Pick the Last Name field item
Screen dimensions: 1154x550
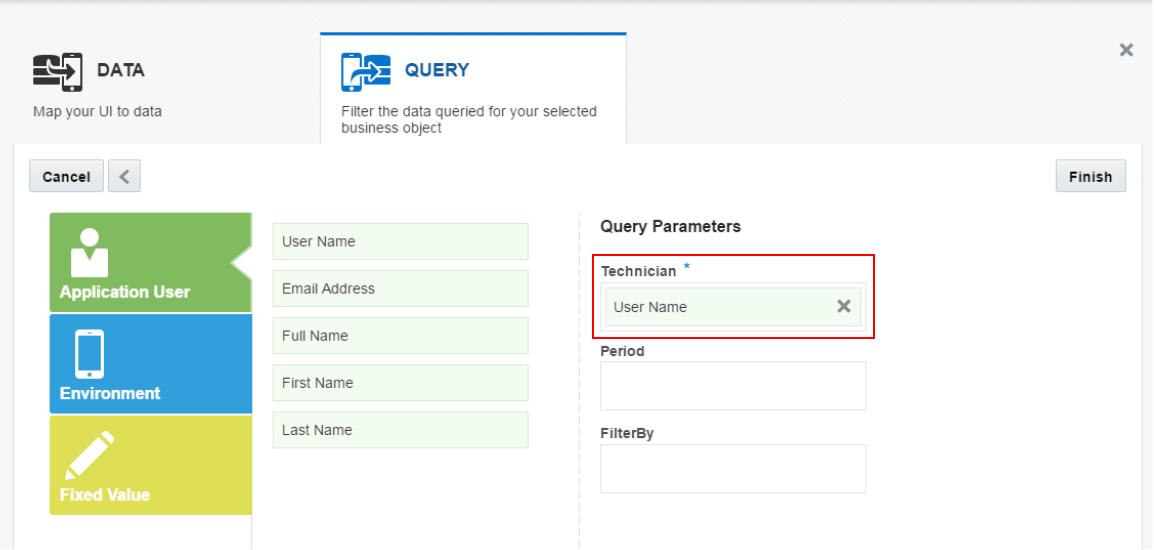400,430
